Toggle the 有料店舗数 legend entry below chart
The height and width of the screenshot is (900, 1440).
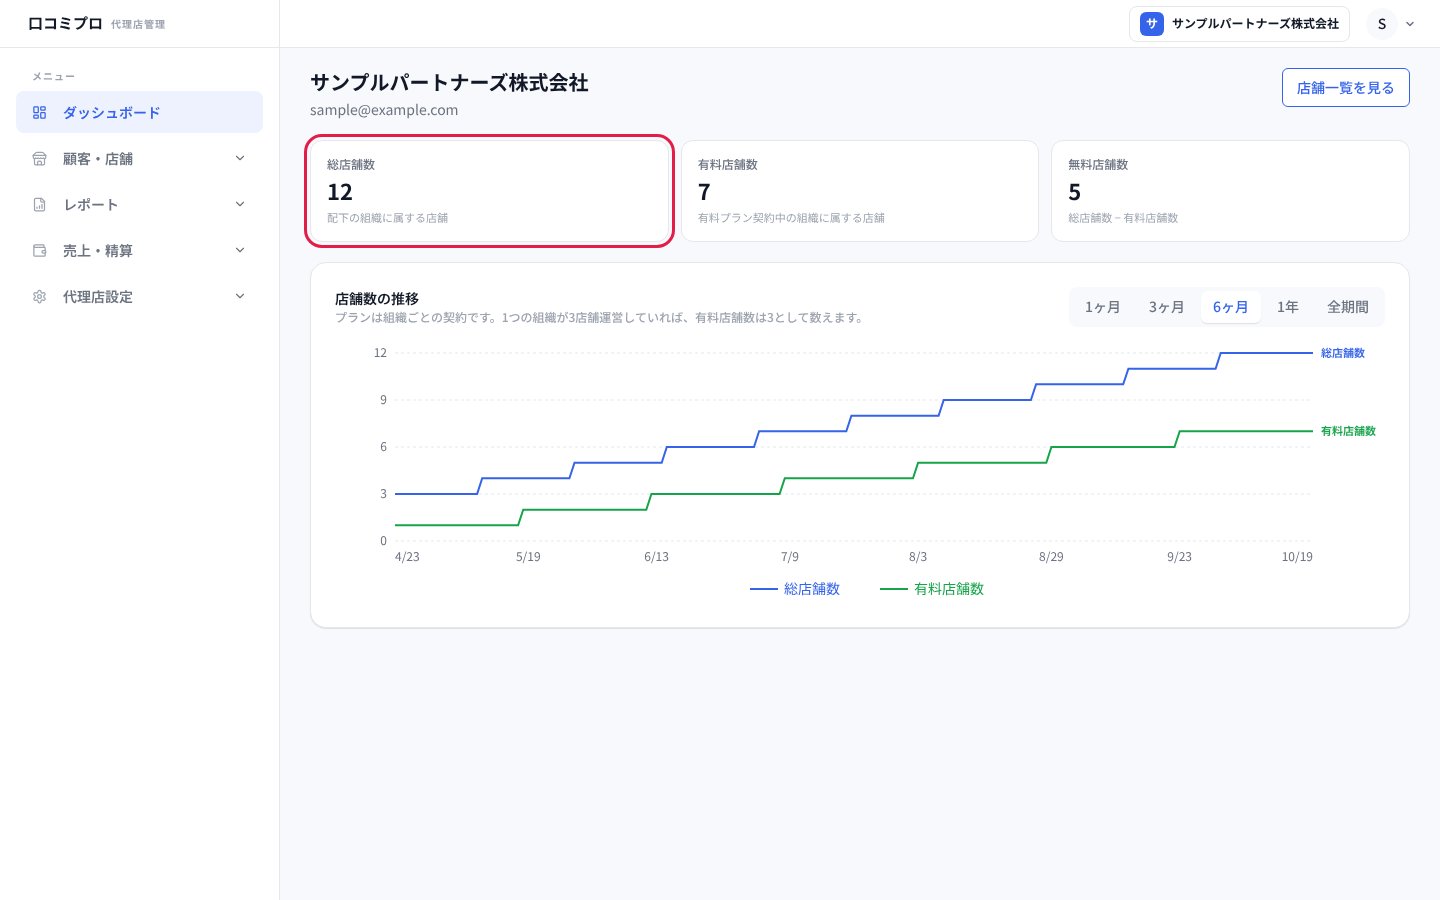tap(932, 589)
